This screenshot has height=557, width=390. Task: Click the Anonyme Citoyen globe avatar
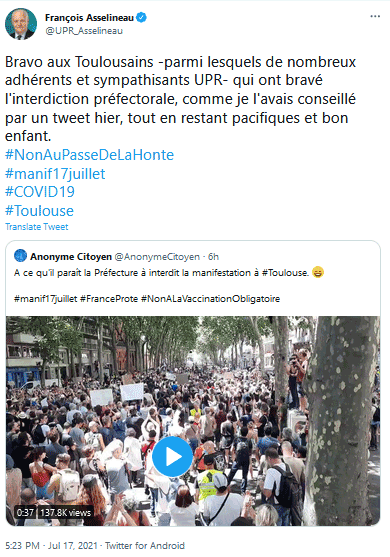point(20,256)
